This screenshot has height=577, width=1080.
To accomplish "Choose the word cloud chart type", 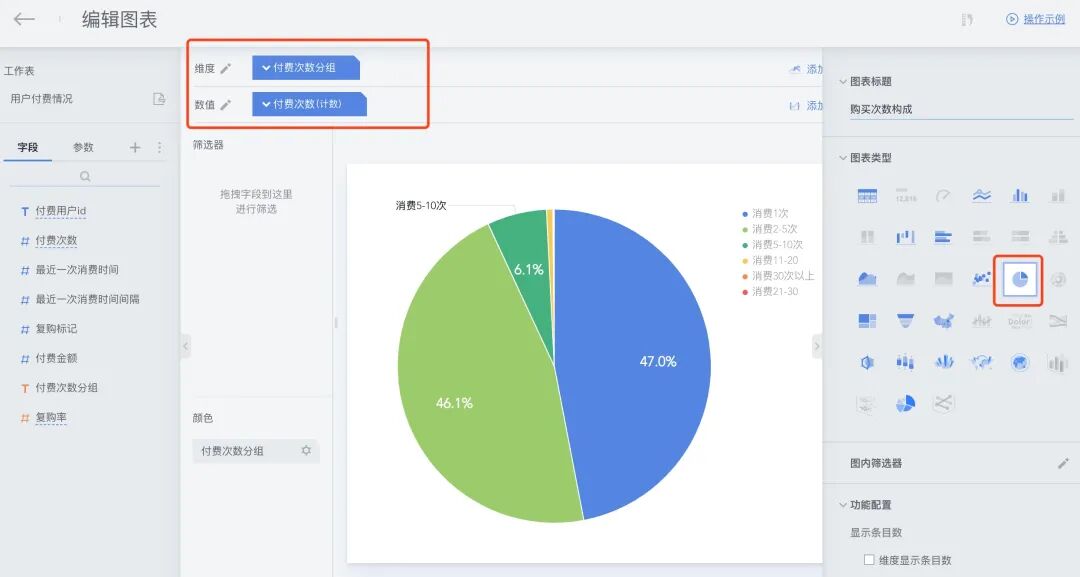I will [x=1019, y=321].
